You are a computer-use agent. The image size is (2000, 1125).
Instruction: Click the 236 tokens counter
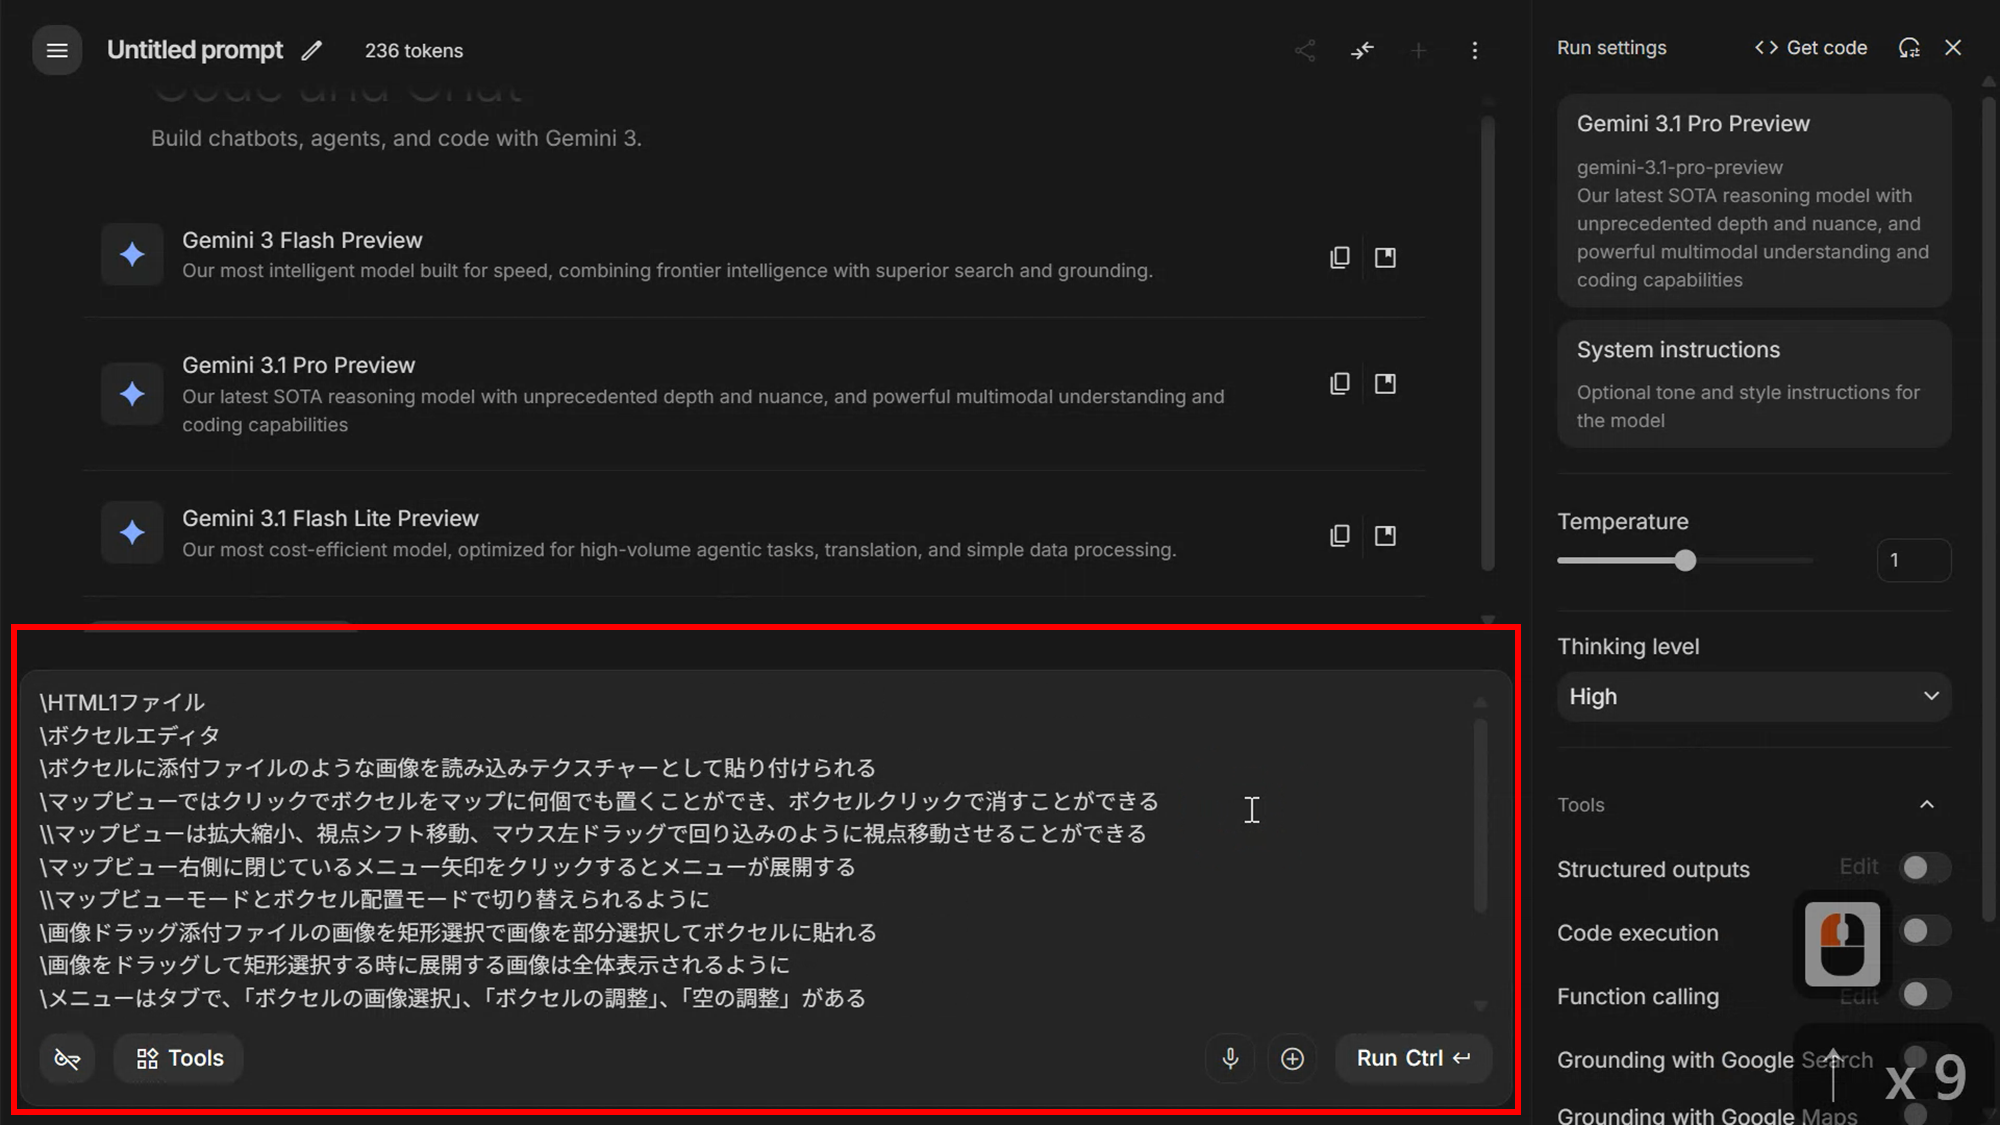[414, 50]
